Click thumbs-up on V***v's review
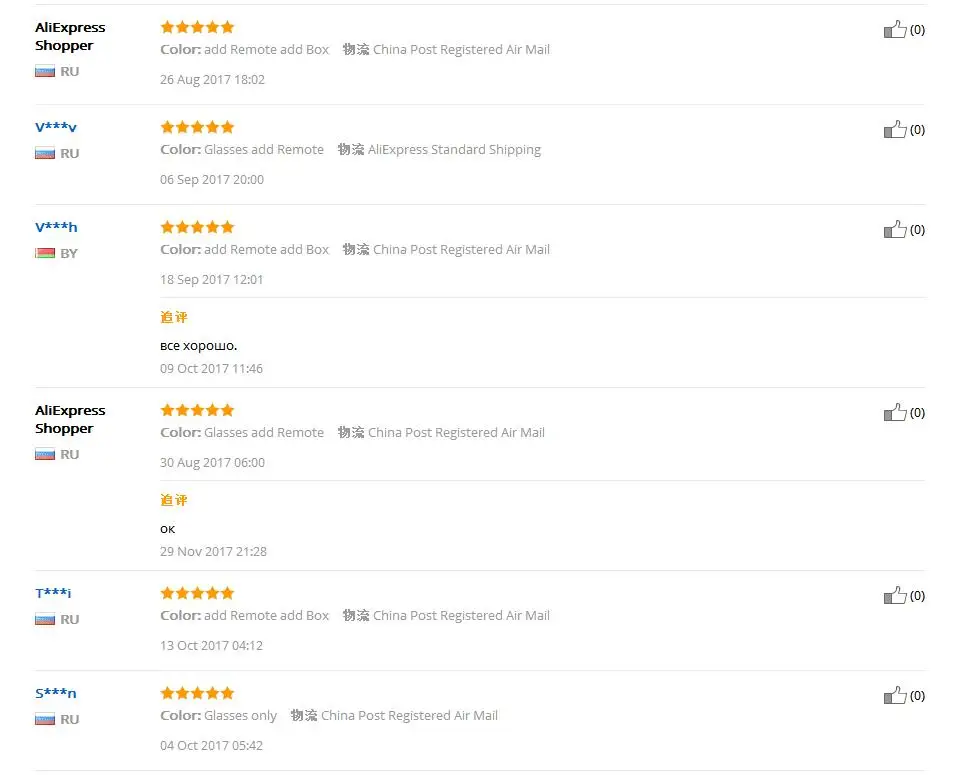This screenshot has height=775, width=957. 895,130
